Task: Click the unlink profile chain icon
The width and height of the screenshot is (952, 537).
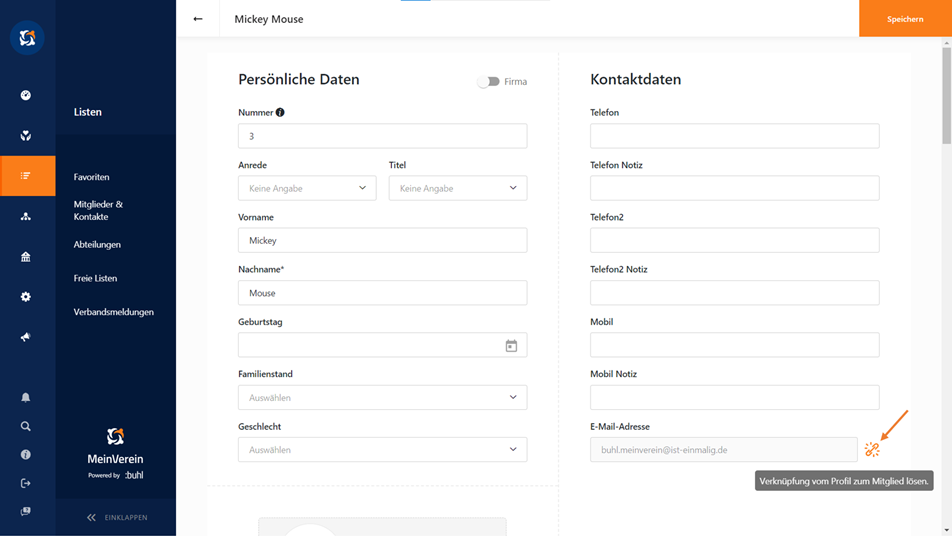Action: pyautogui.click(x=872, y=450)
